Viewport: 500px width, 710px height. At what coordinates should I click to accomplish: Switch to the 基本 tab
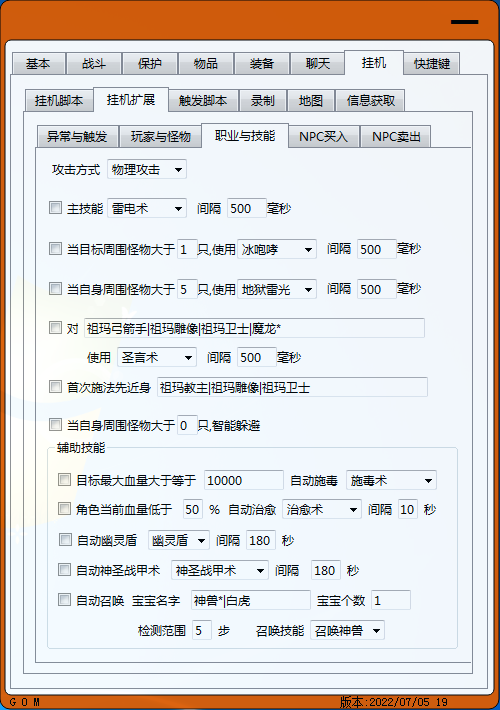pyautogui.click(x=38, y=63)
